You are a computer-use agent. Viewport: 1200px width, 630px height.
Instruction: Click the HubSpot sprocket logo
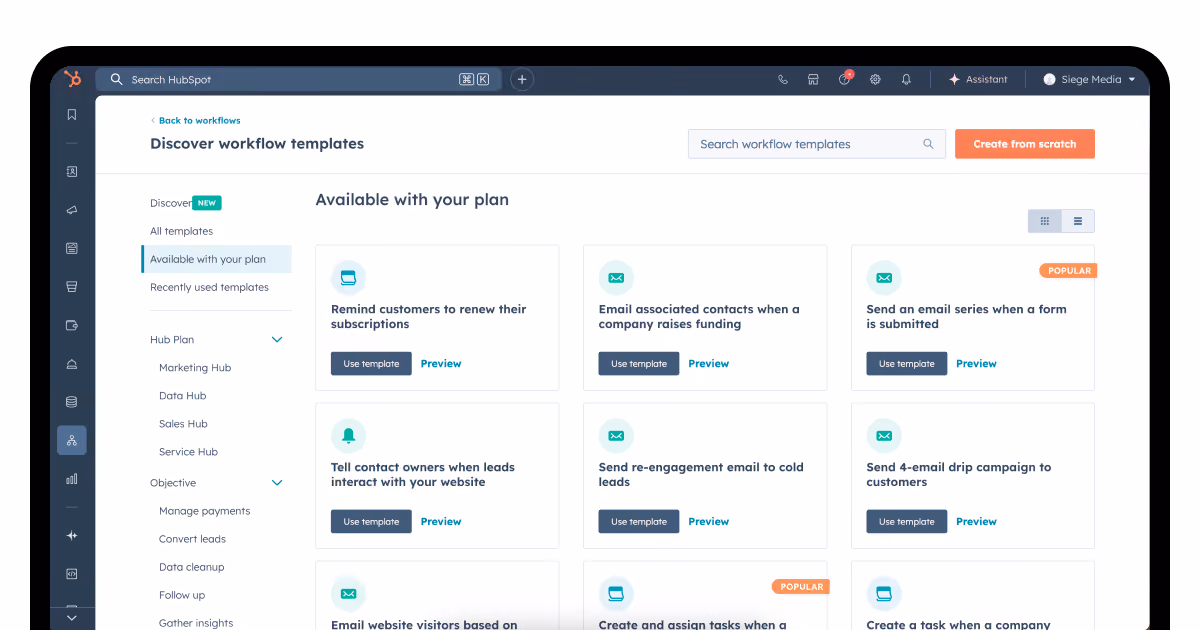point(72,79)
